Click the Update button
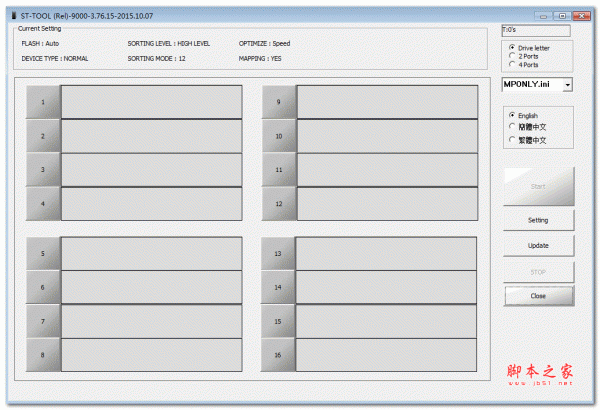Image resolution: width=600 pixels, height=410 pixels. point(538,245)
